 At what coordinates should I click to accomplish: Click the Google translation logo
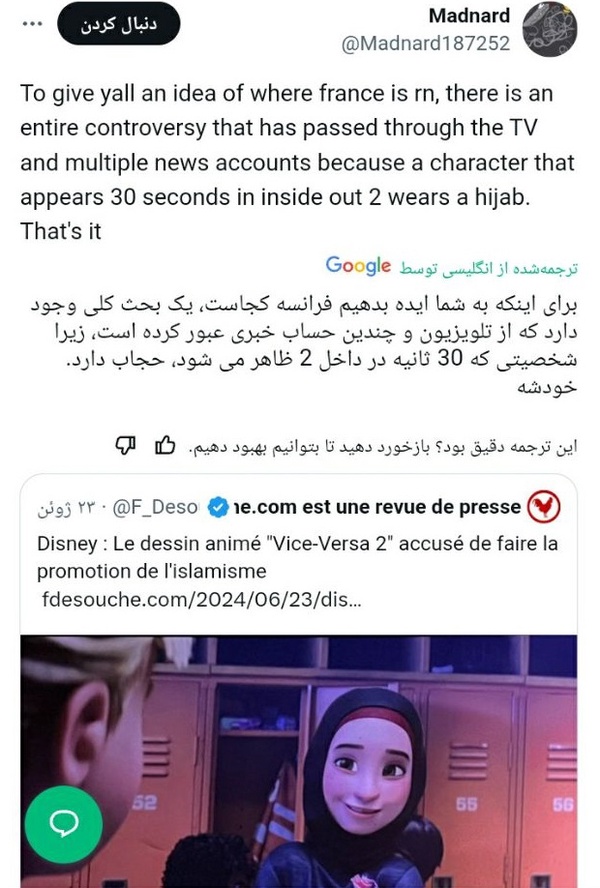pos(358,265)
